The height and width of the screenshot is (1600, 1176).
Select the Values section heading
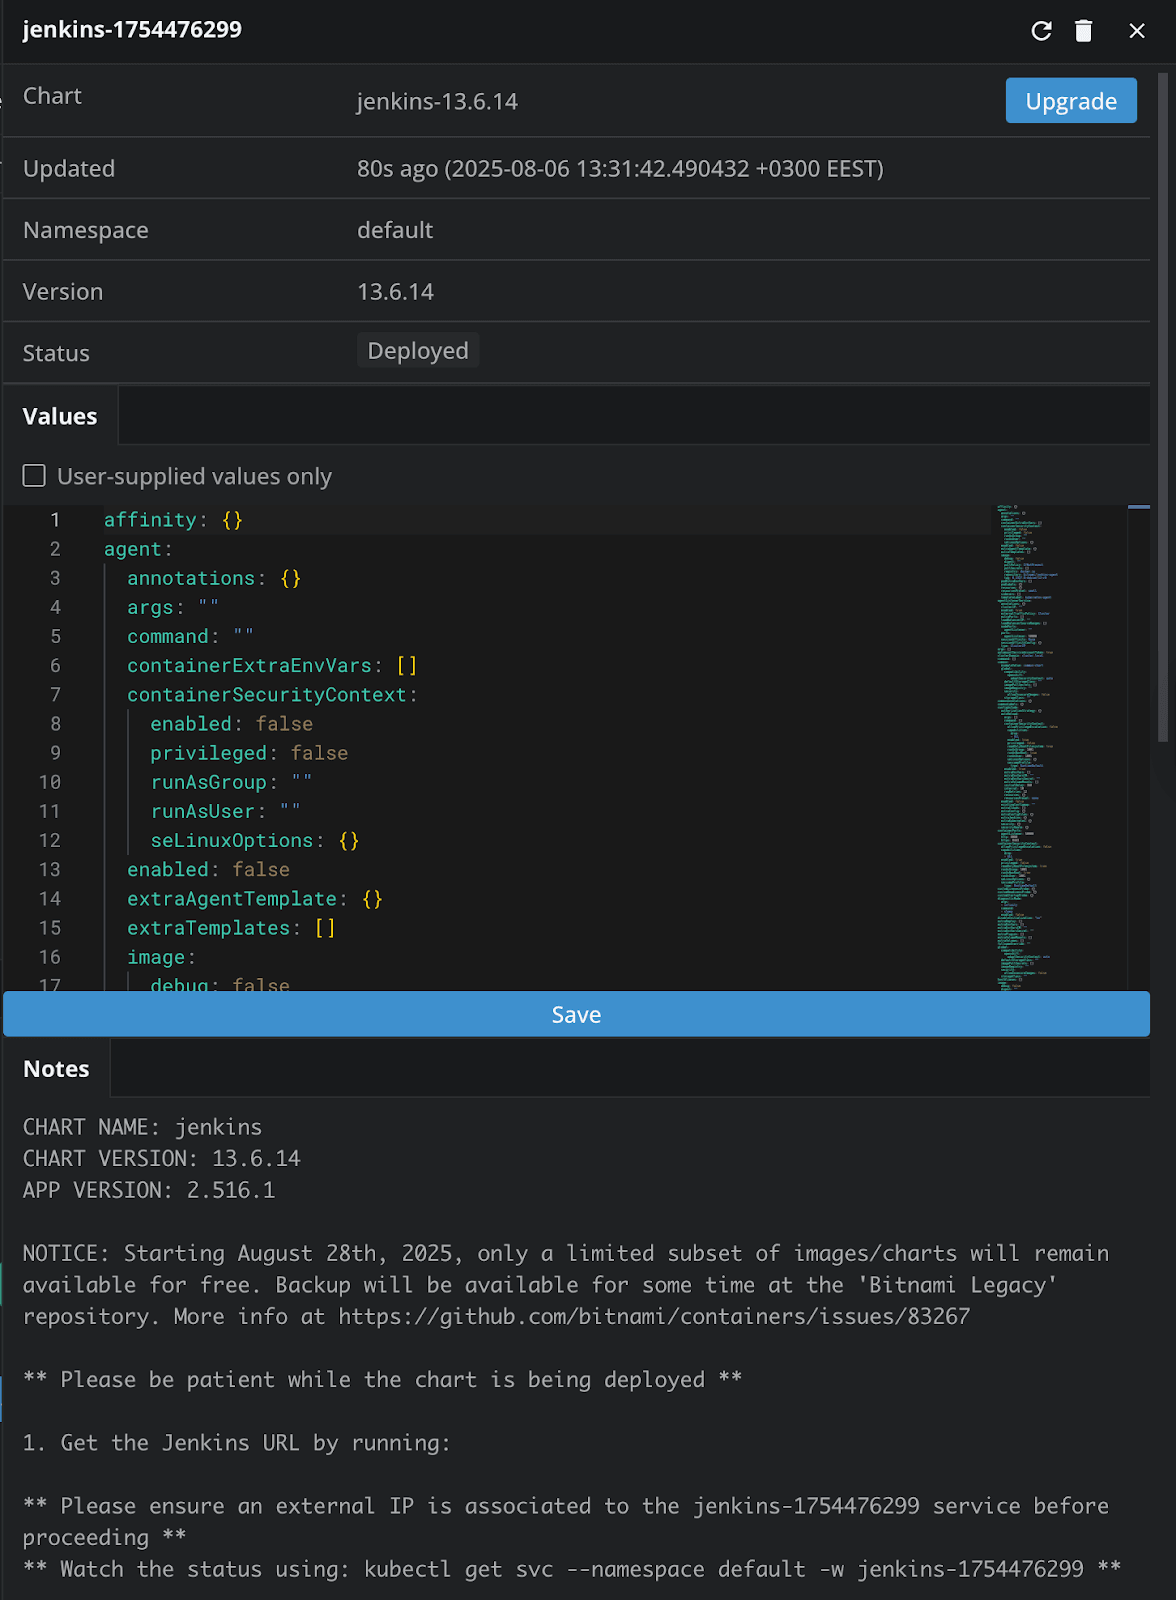pyautogui.click(x=60, y=416)
